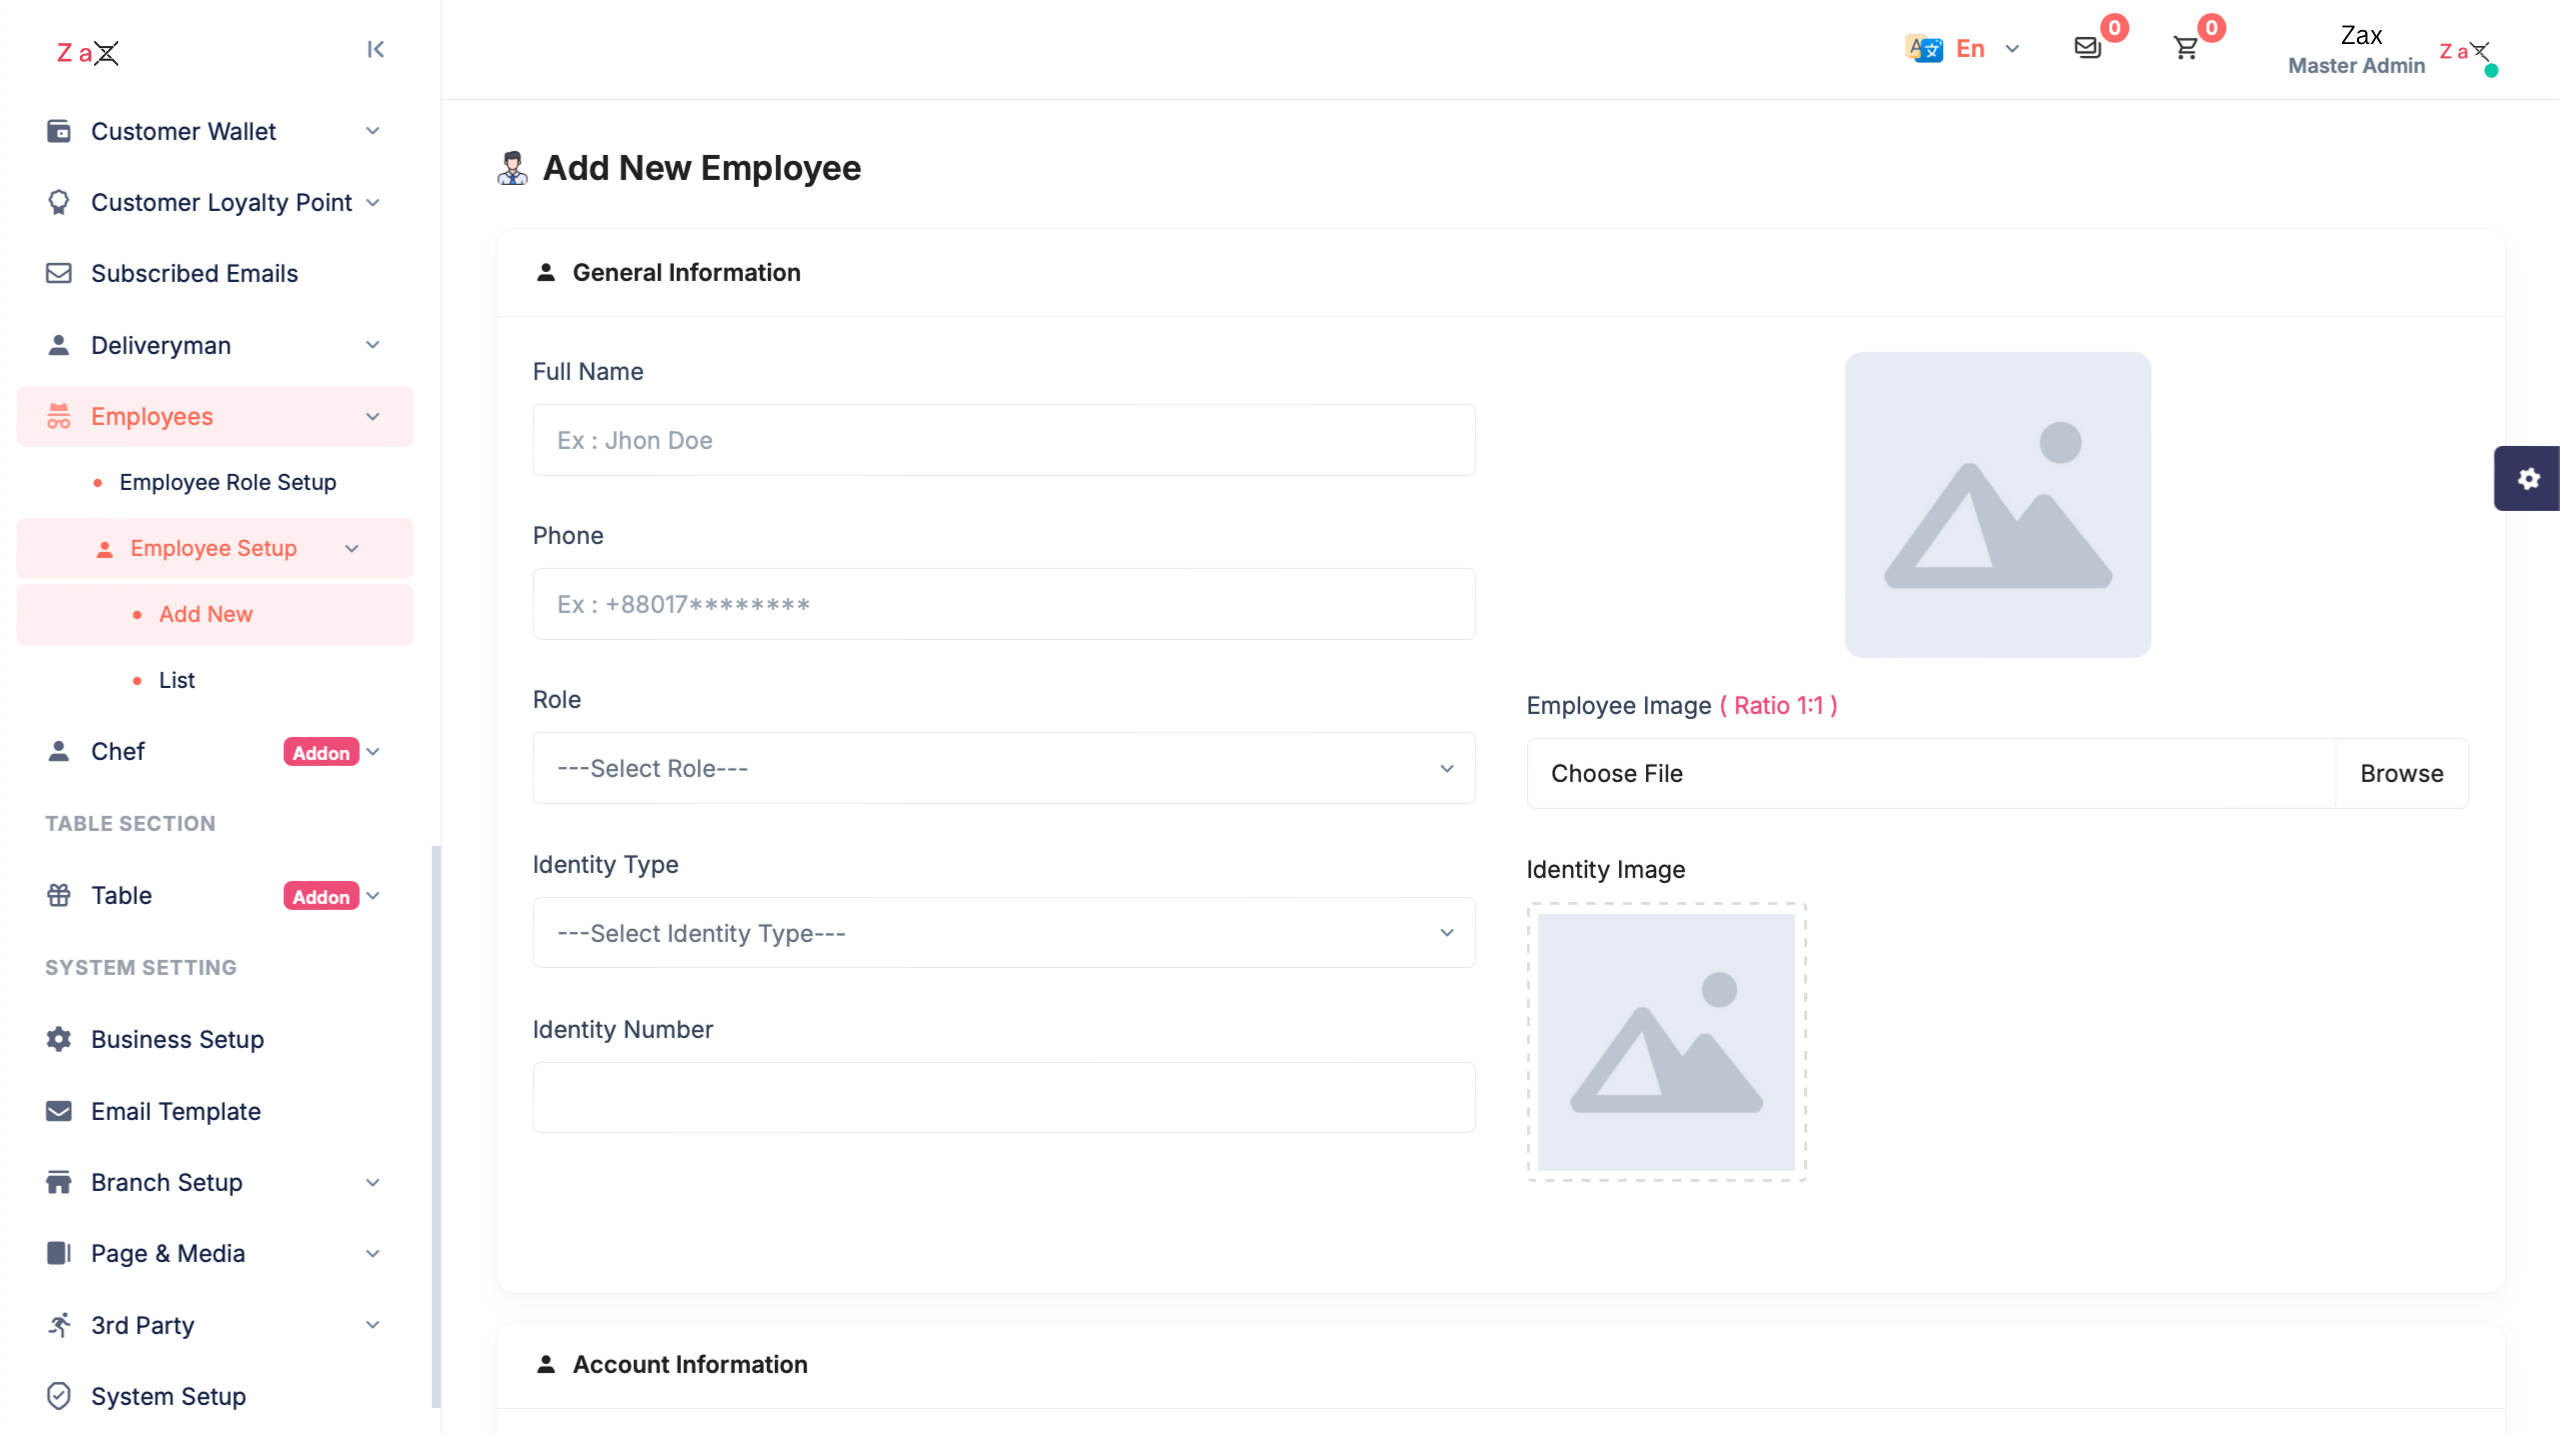Click the Business Setup sidebar icon
Image resolution: width=2560 pixels, height=1434 pixels.
click(58, 1039)
